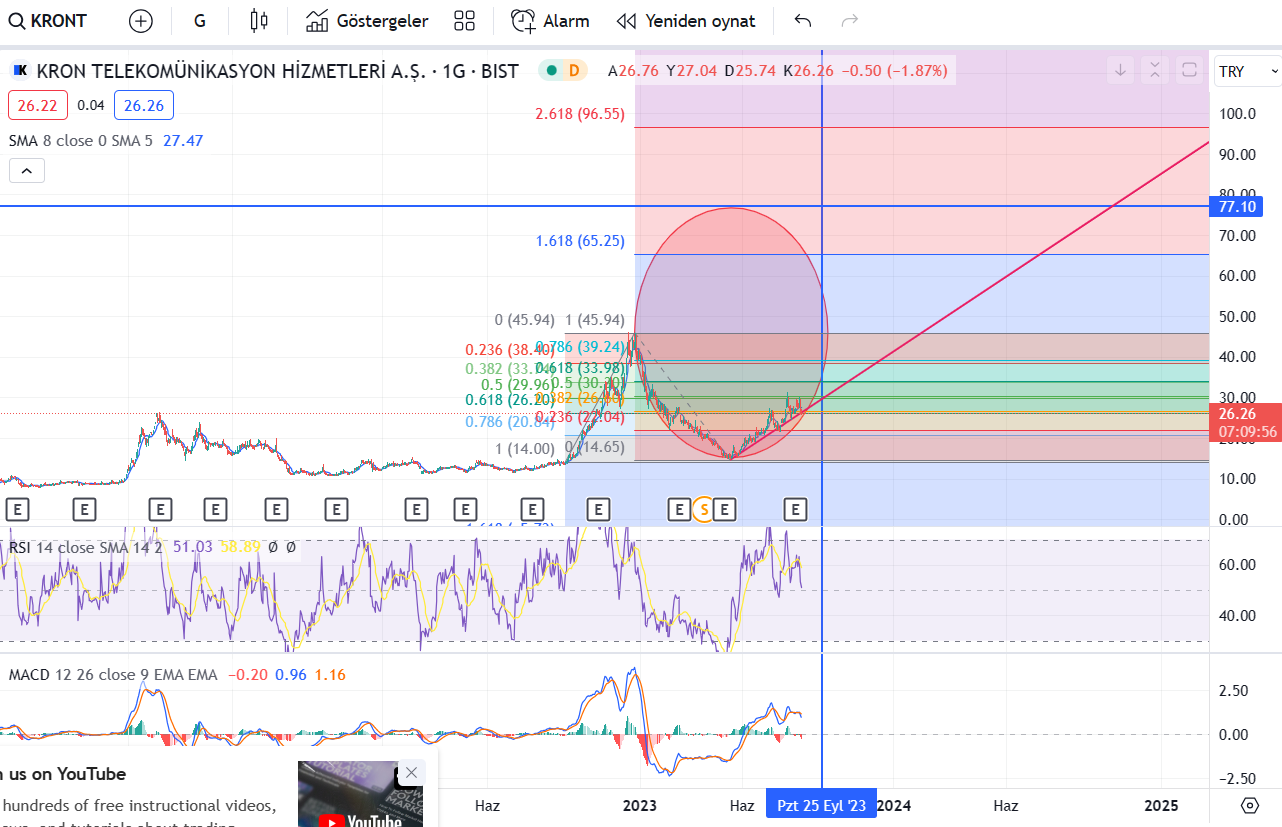Select the 2.618 (96.55) Fibonacci label
This screenshot has height=827, width=1282.
tap(580, 114)
